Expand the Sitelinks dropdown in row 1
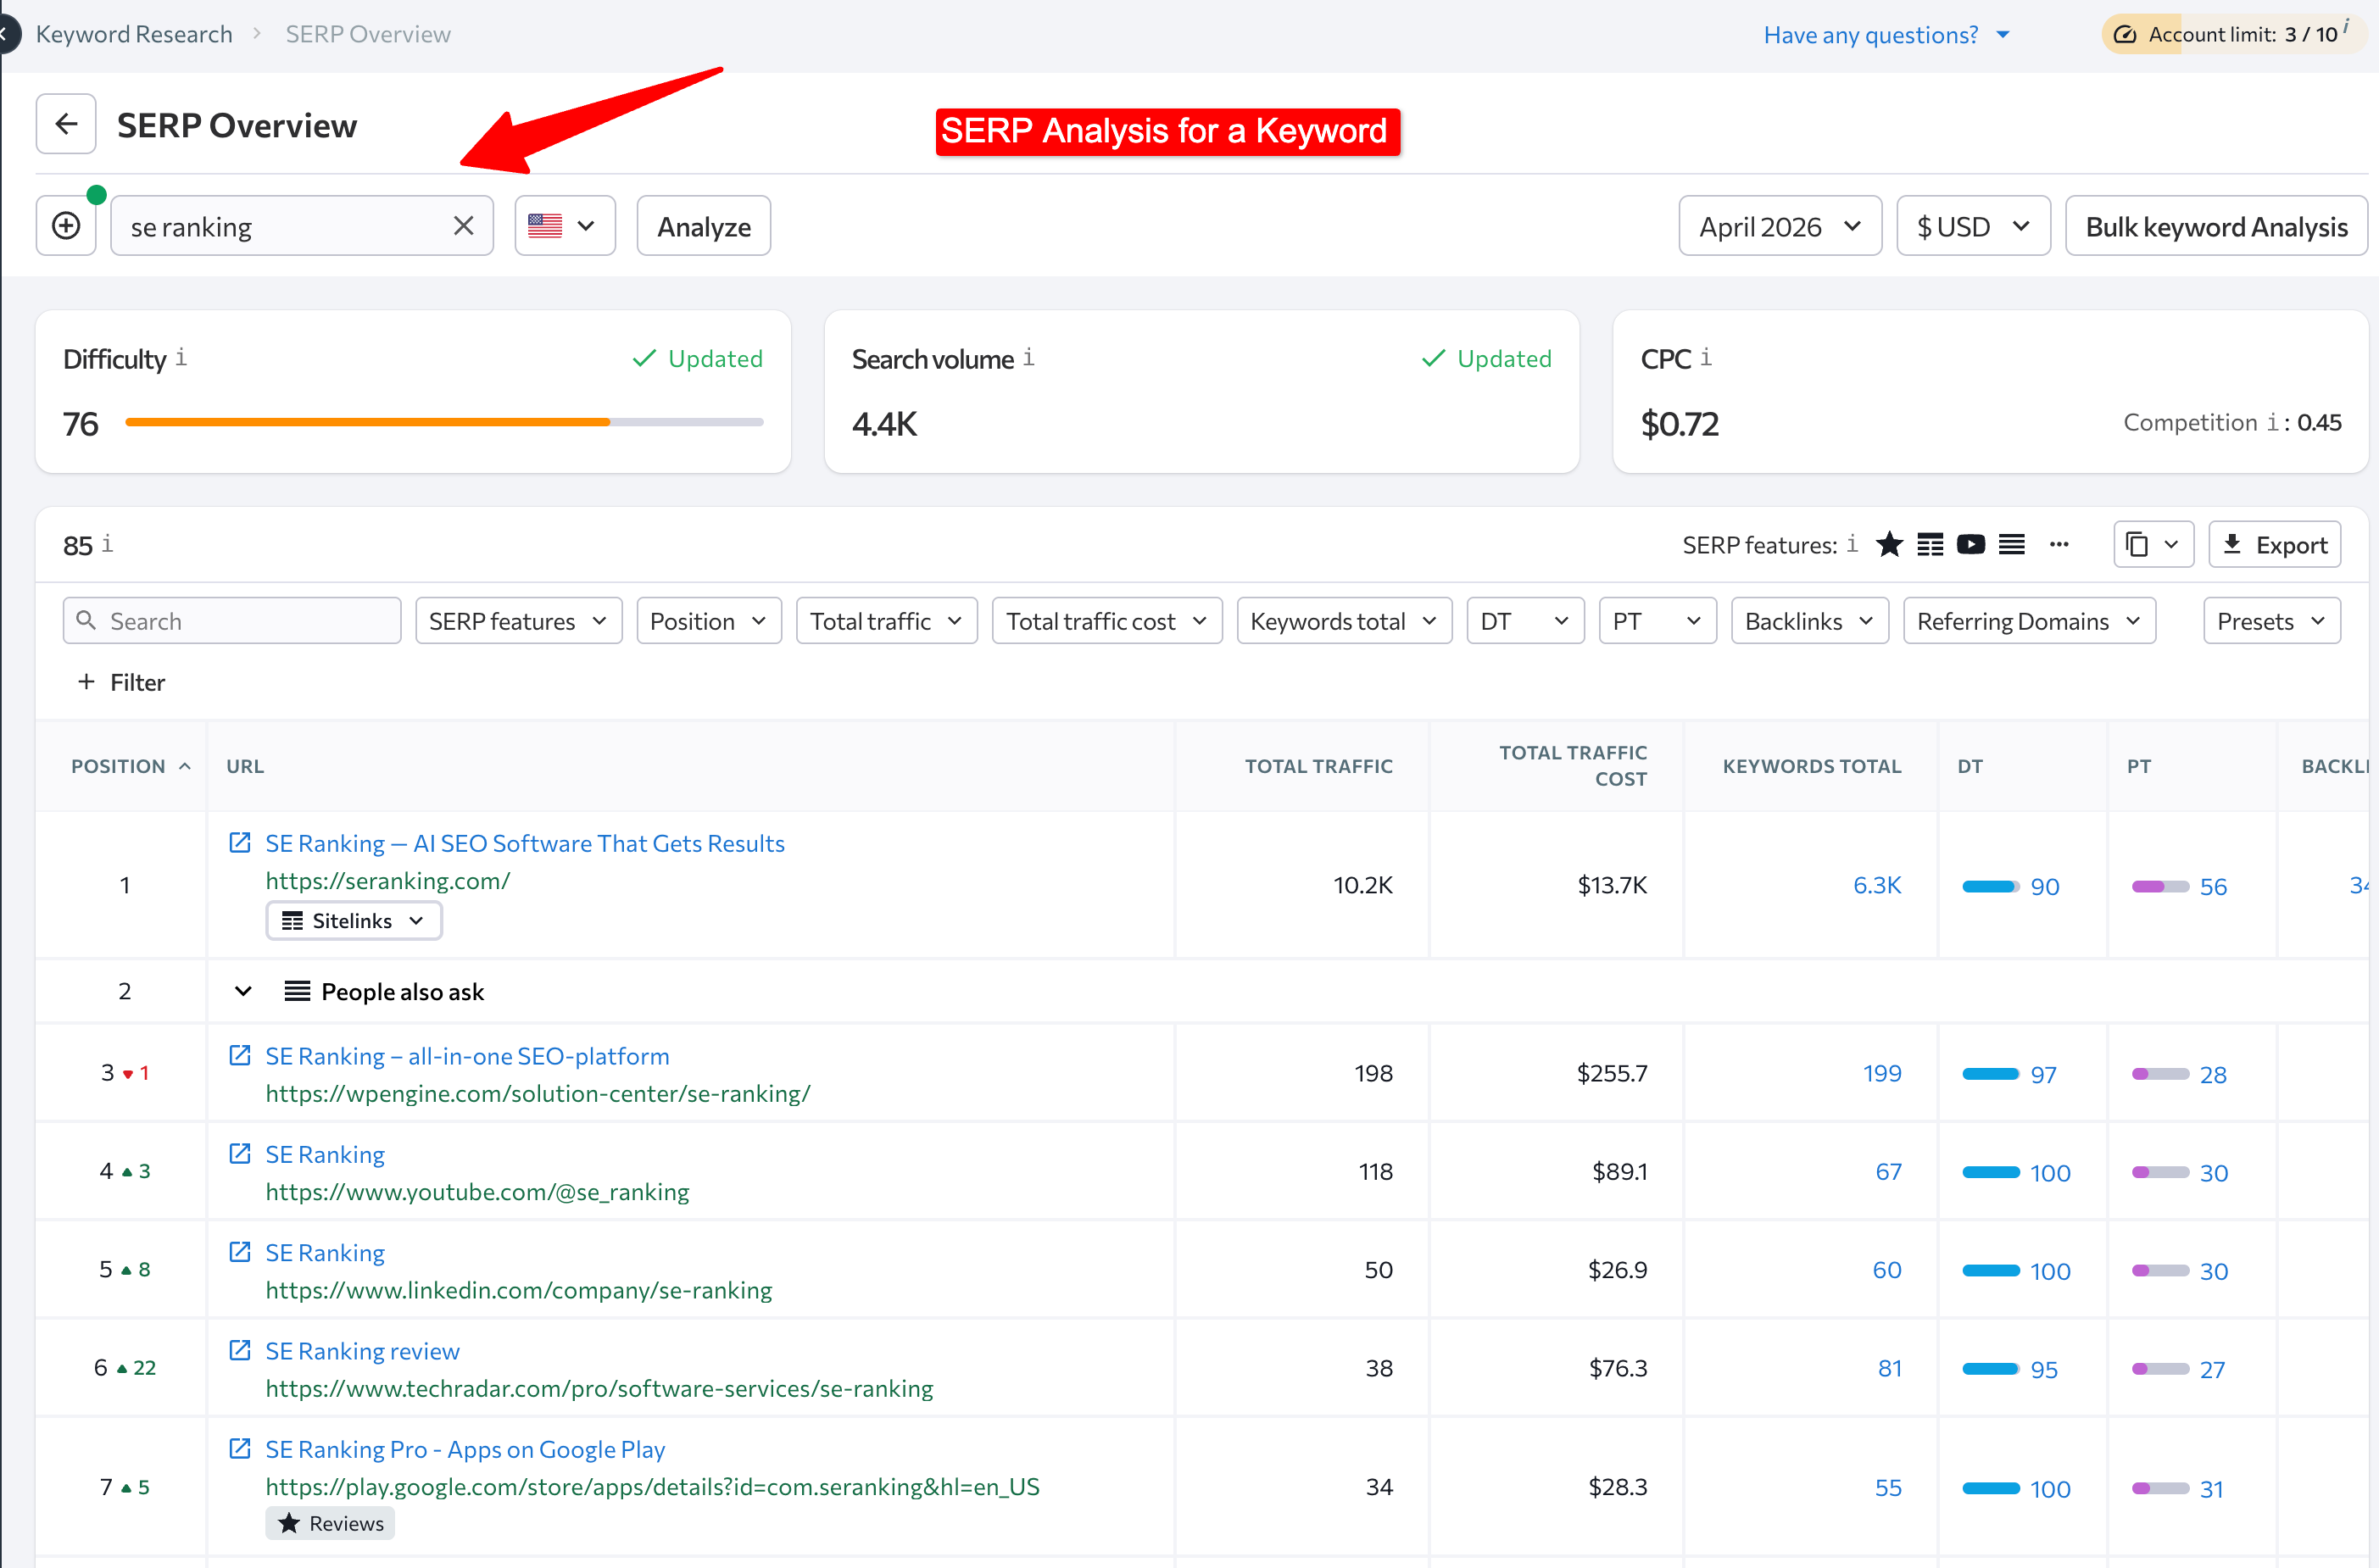The width and height of the screenshot is (2379, 1568). tap(353, 920)
